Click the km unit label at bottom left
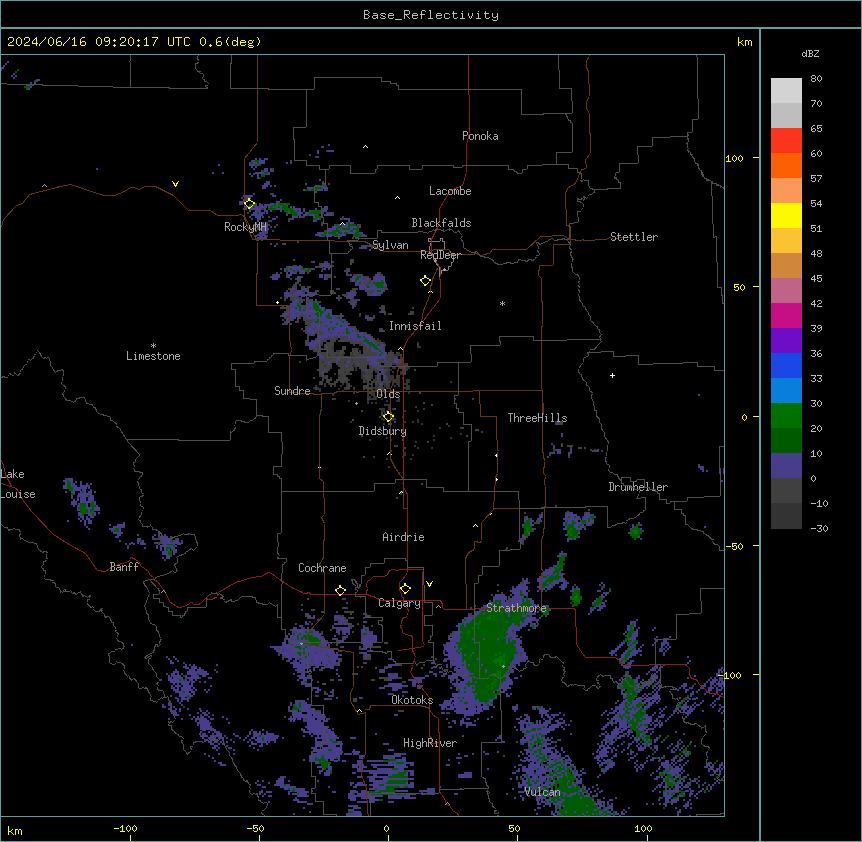The width and height of the screenshot is (862, 842). (x=14, y=830)
